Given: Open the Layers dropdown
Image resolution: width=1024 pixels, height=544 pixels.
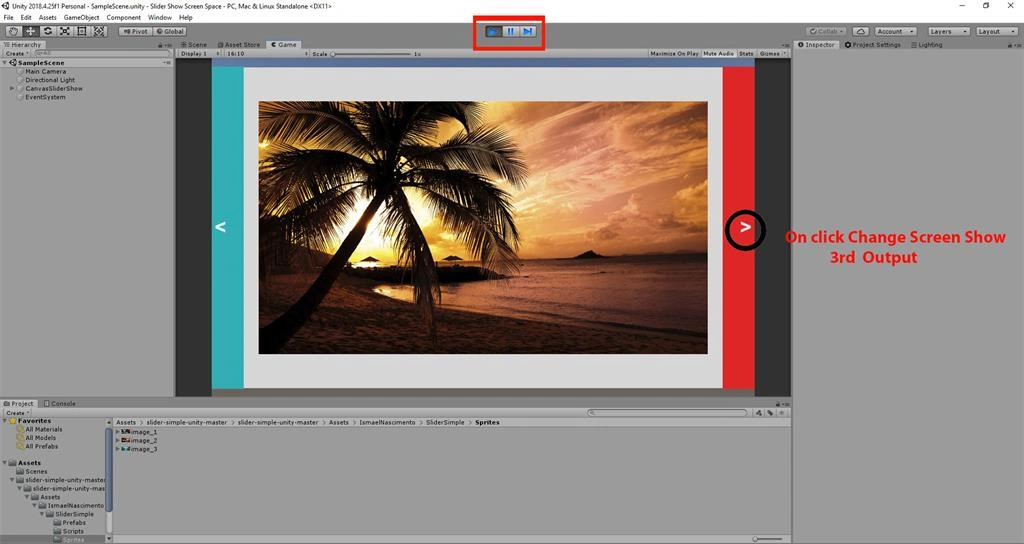Looking at the screenshot, I should point(949,31).
